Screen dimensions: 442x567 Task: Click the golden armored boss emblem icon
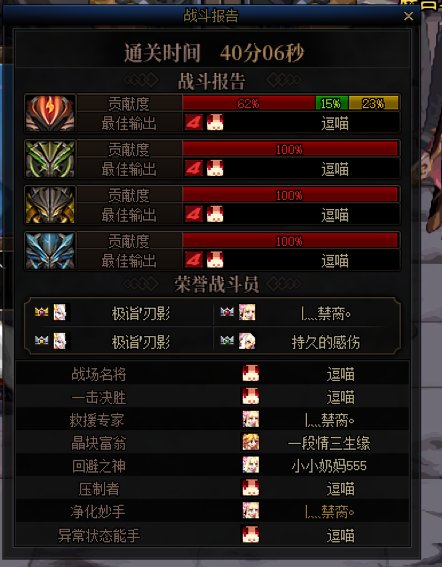coord(50,205)
